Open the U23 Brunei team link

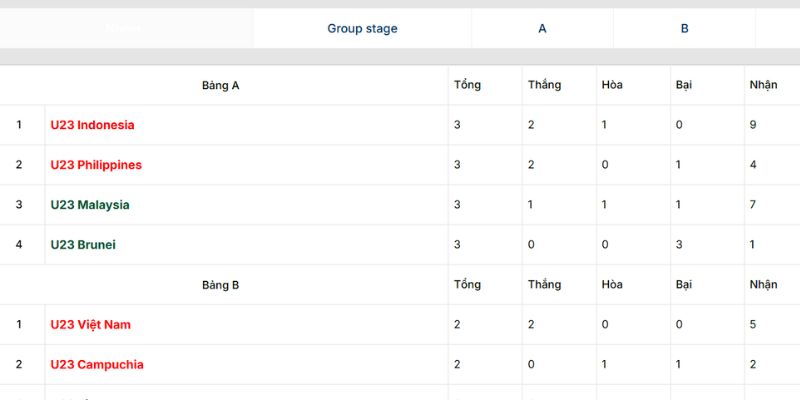click(83, 245)
